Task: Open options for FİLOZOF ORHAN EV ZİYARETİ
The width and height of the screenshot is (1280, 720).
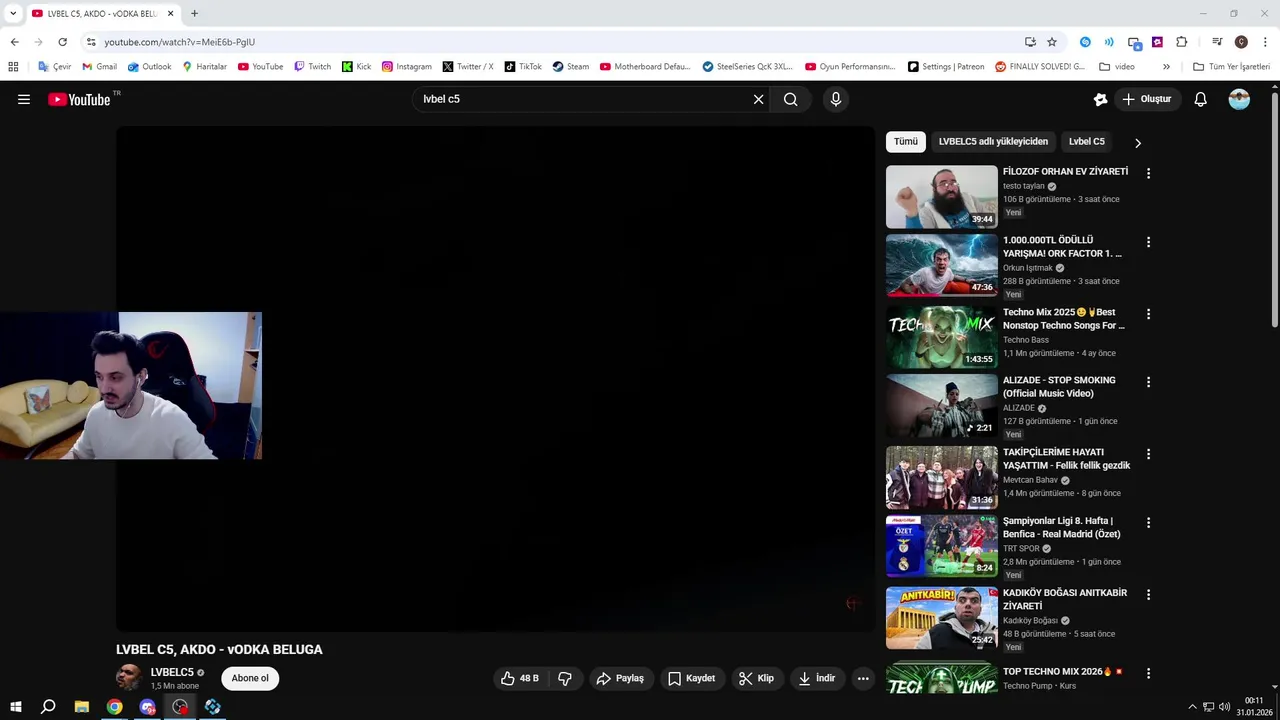Action: pyautogui.click(x=1148, y=173)
